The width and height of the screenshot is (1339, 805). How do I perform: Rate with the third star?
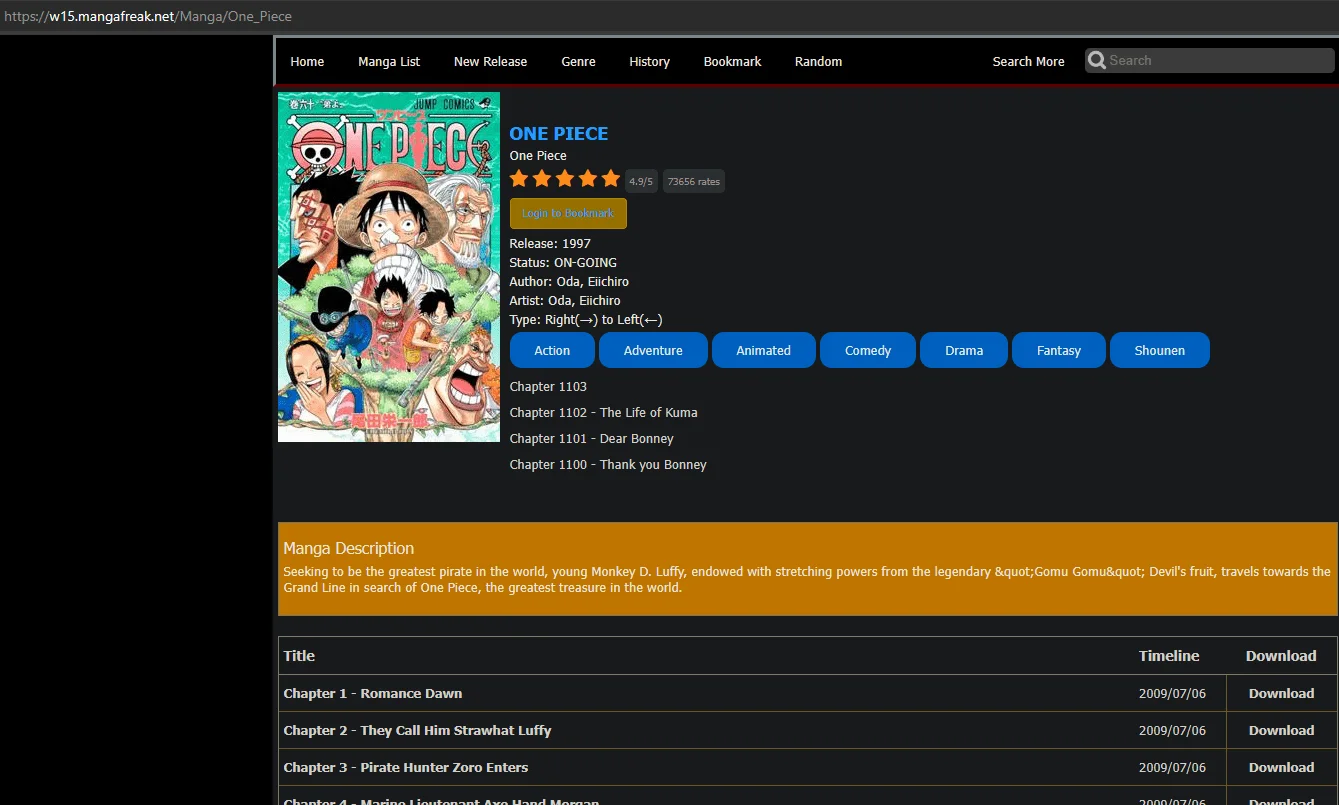tap(565, 179)
